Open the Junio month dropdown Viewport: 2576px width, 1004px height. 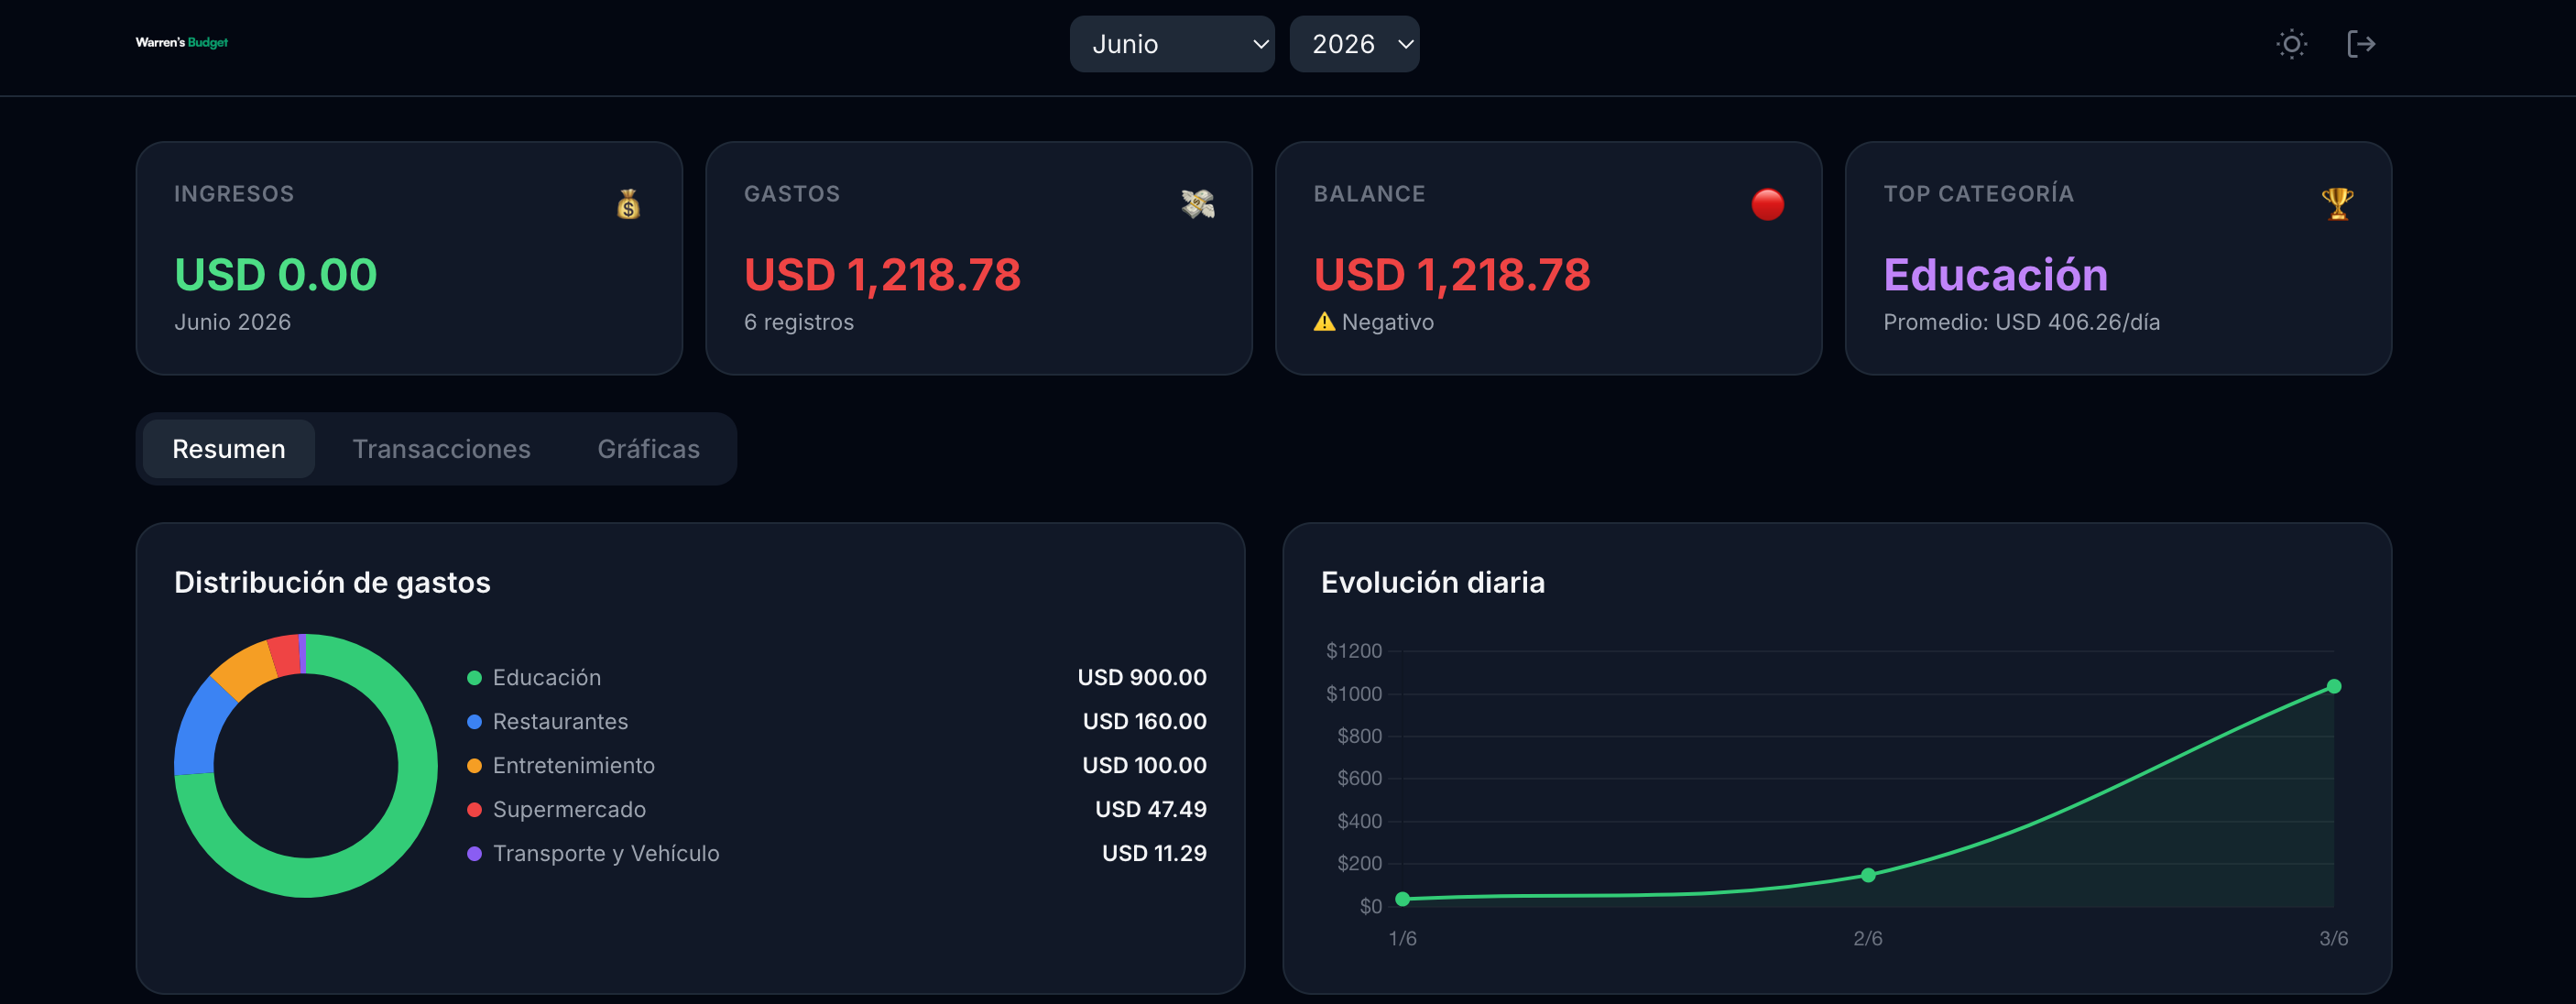point(1172,44)
